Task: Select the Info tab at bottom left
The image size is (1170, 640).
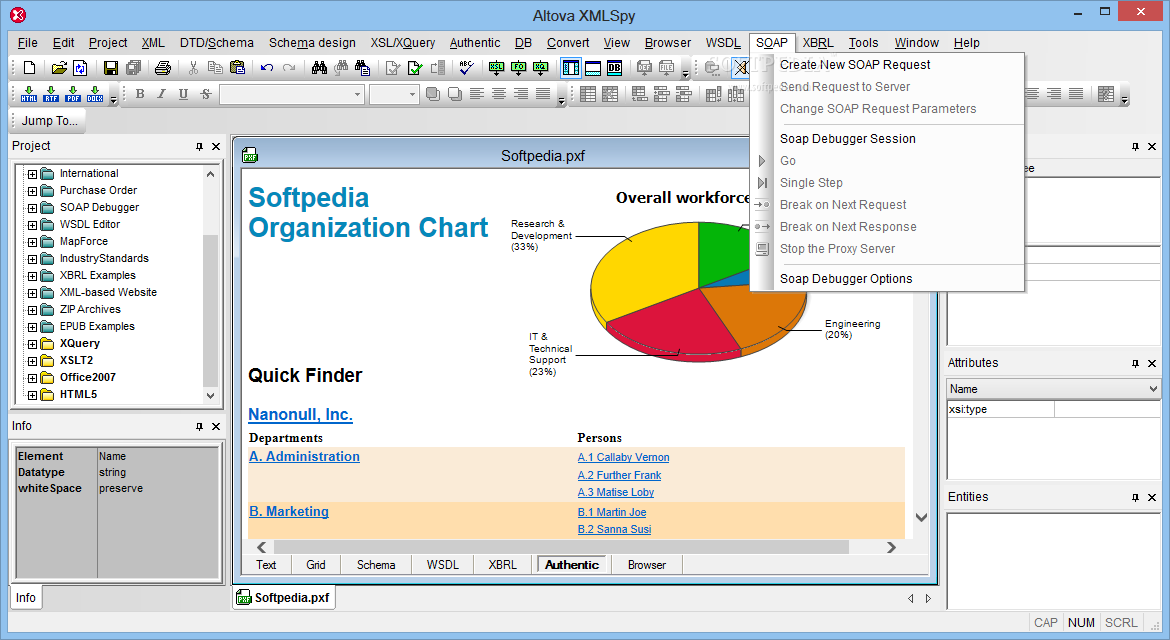Action: pos(25,597)
